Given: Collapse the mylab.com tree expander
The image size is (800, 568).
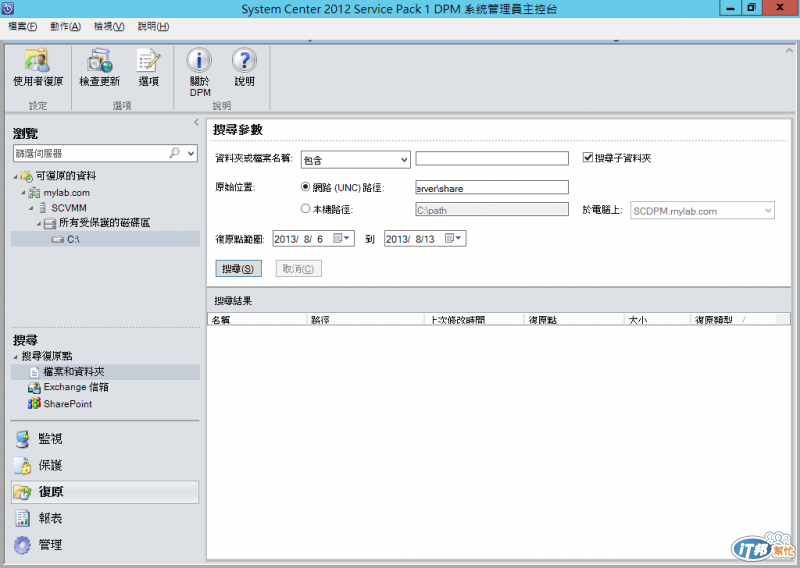Looking at the screenshot, I should (23, 193).
